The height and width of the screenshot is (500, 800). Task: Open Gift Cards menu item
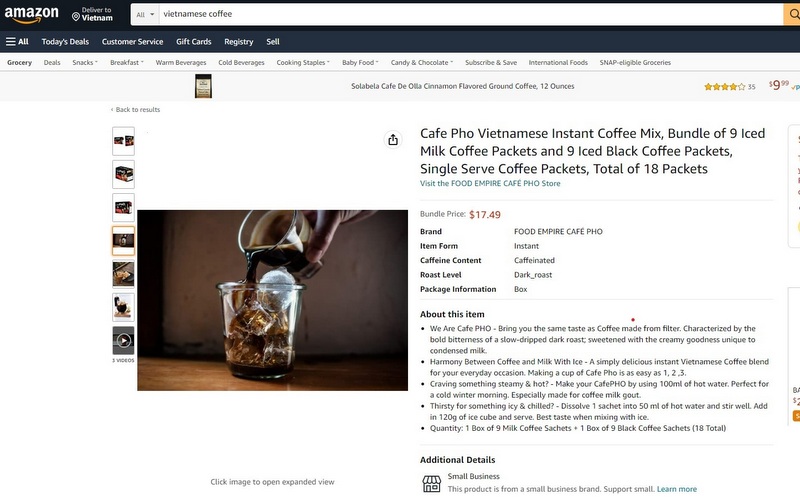[x=193, y=42]
